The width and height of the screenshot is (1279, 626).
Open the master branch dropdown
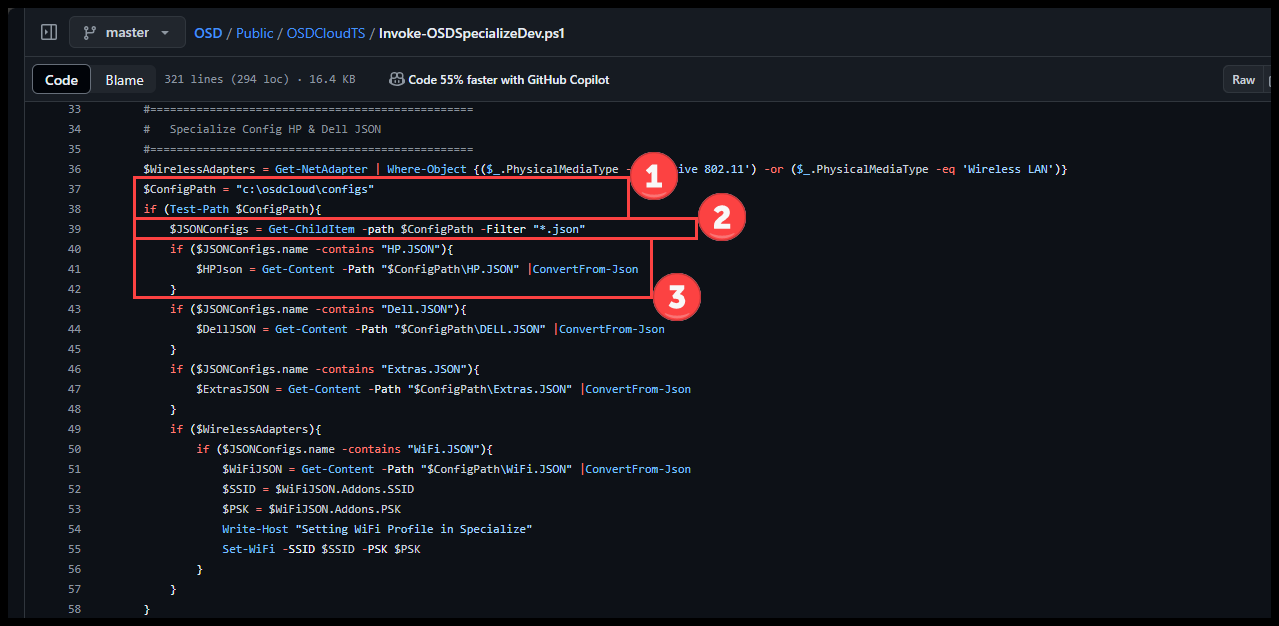click(x=127, y=31)
